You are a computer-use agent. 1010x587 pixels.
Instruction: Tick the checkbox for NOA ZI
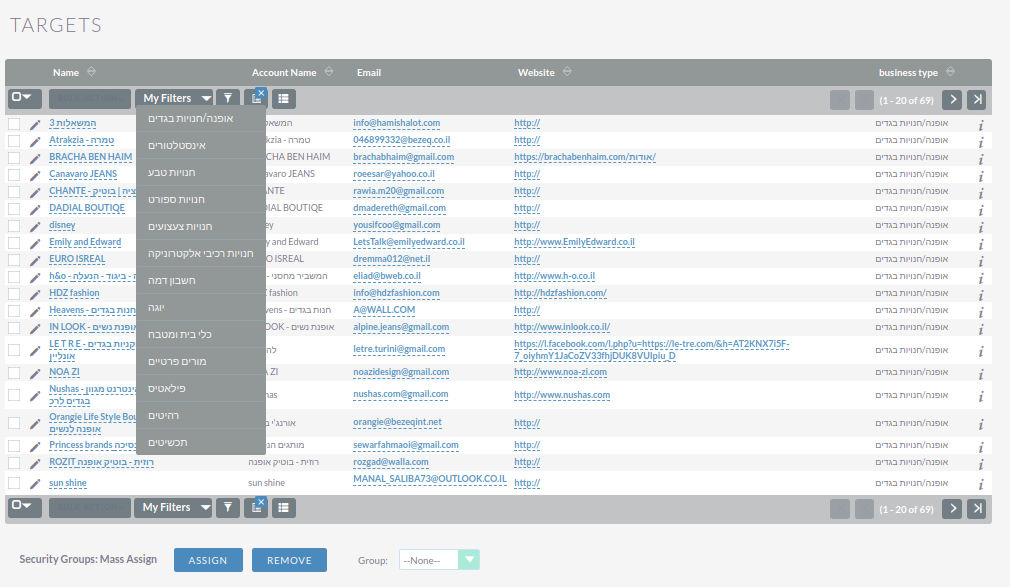click(x=14, y=373)
